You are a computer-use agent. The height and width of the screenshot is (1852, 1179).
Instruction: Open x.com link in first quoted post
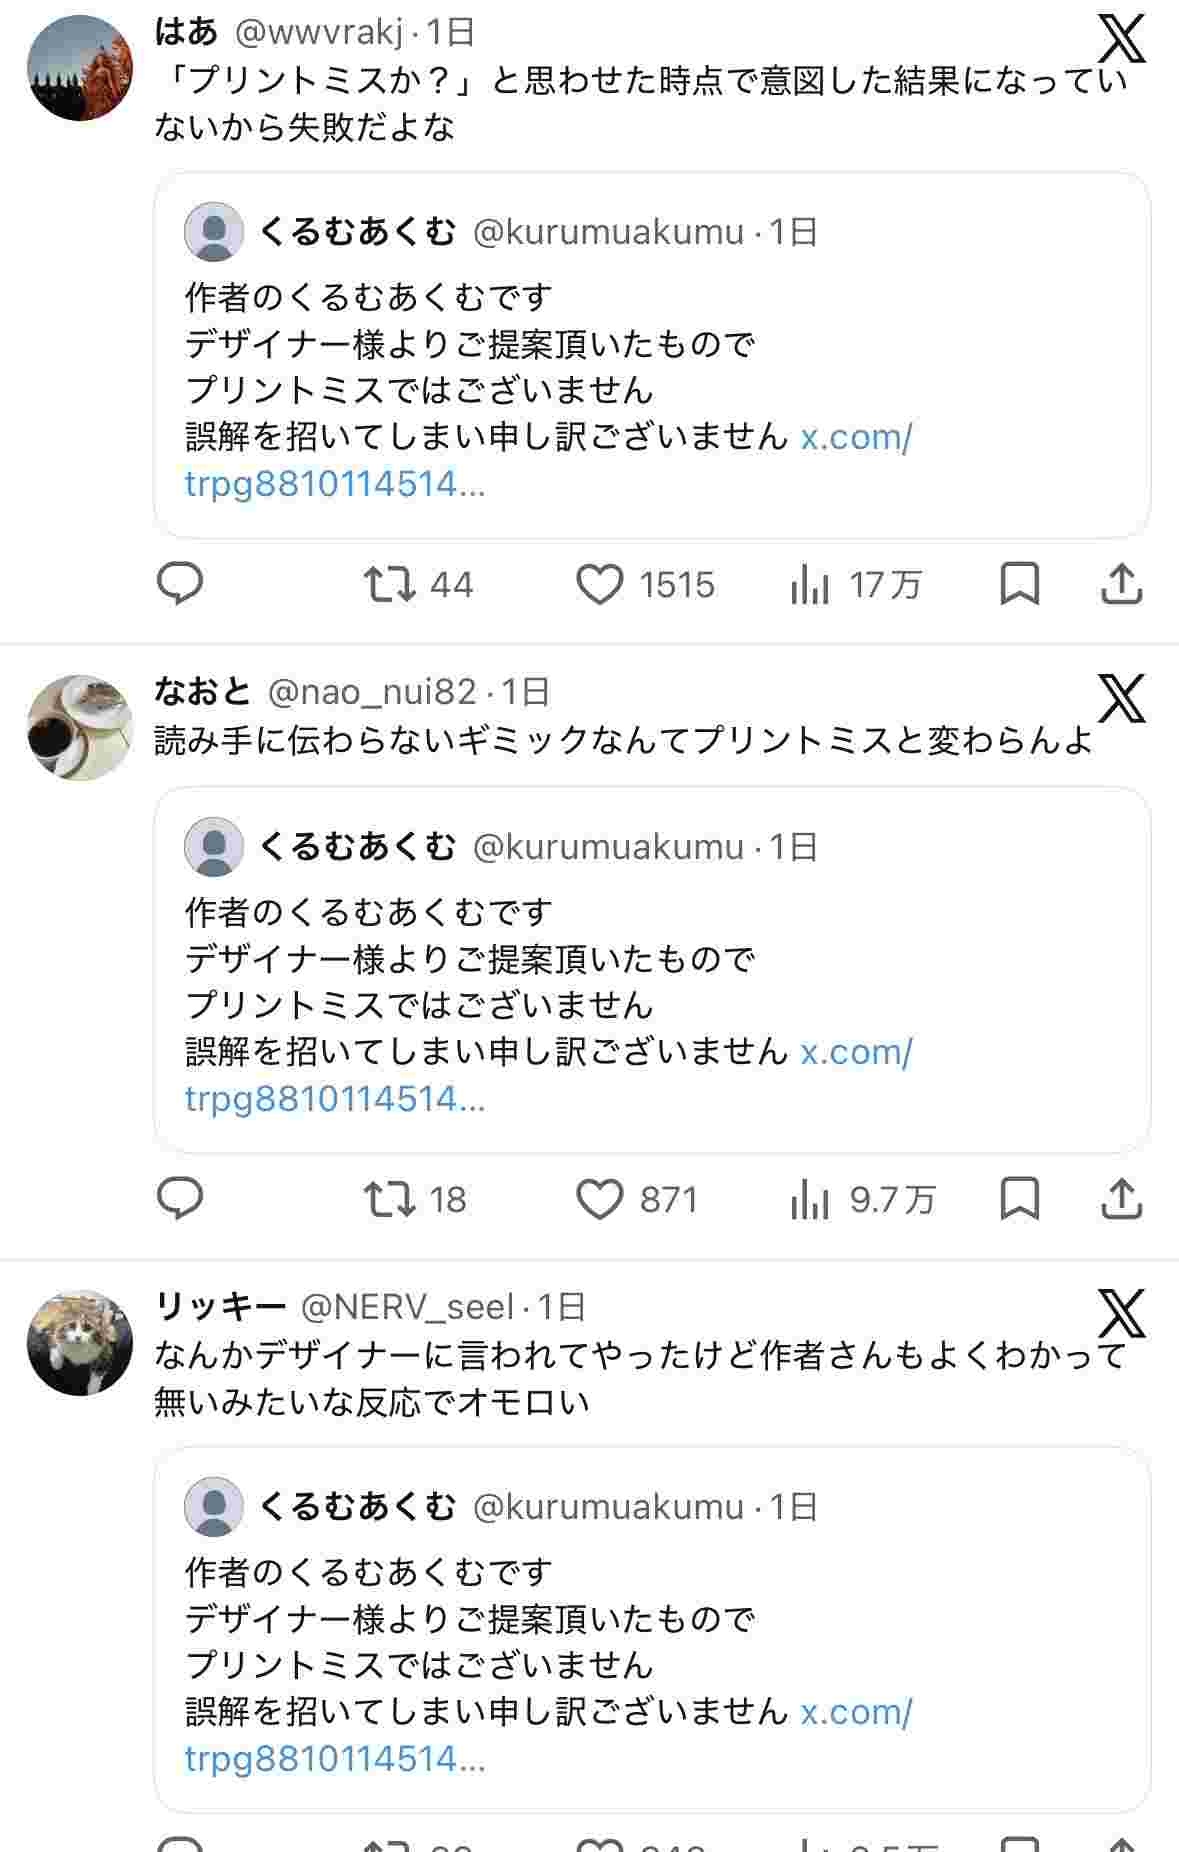(x=856, y=437)
